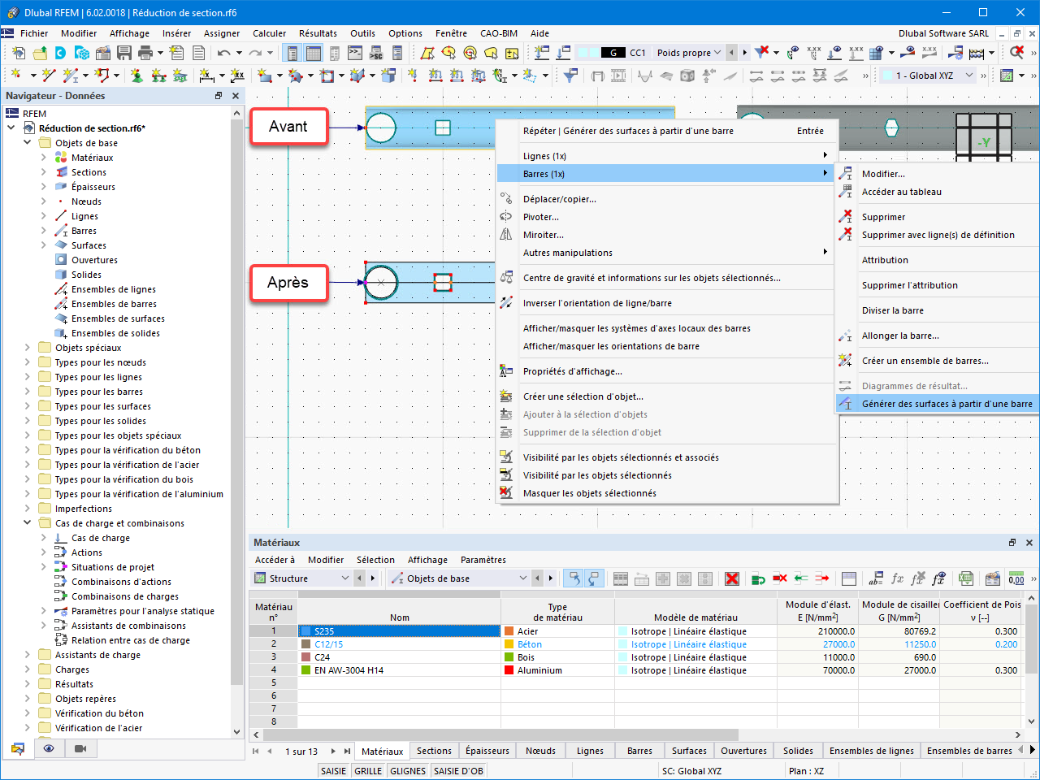Click the Print icon in toolbar
This screenshot has width=1040, height=780.
145,52
